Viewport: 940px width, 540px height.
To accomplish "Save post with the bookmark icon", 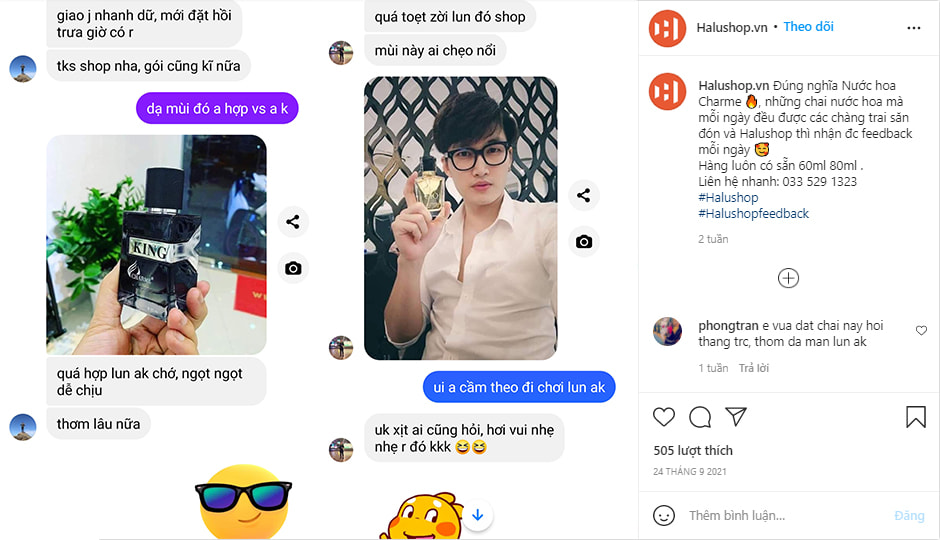I will (915, 417).
